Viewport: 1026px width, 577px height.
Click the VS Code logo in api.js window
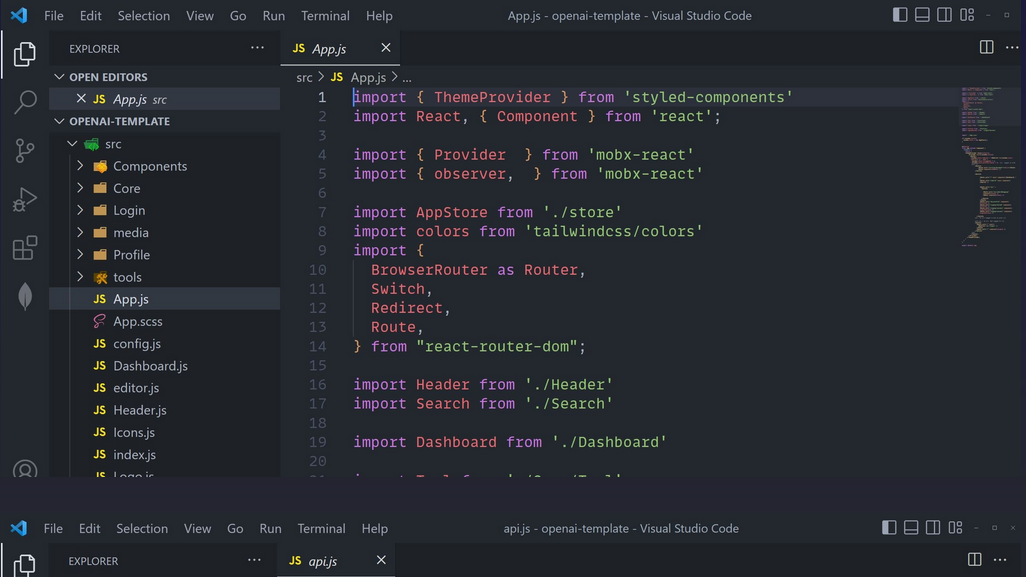point(19,528)
